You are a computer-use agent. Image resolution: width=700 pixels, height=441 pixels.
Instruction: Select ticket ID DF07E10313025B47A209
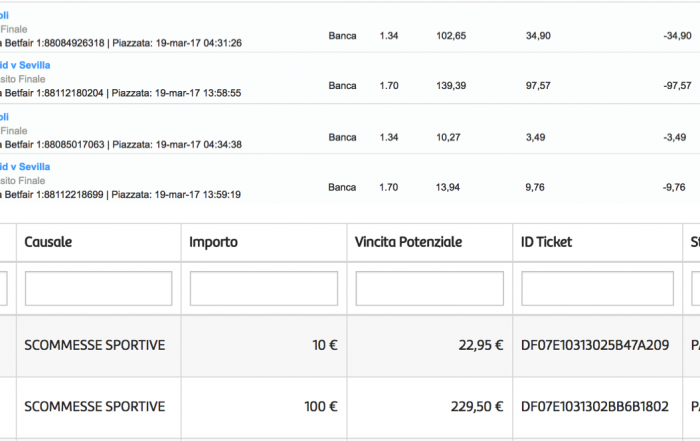(595, 345)
